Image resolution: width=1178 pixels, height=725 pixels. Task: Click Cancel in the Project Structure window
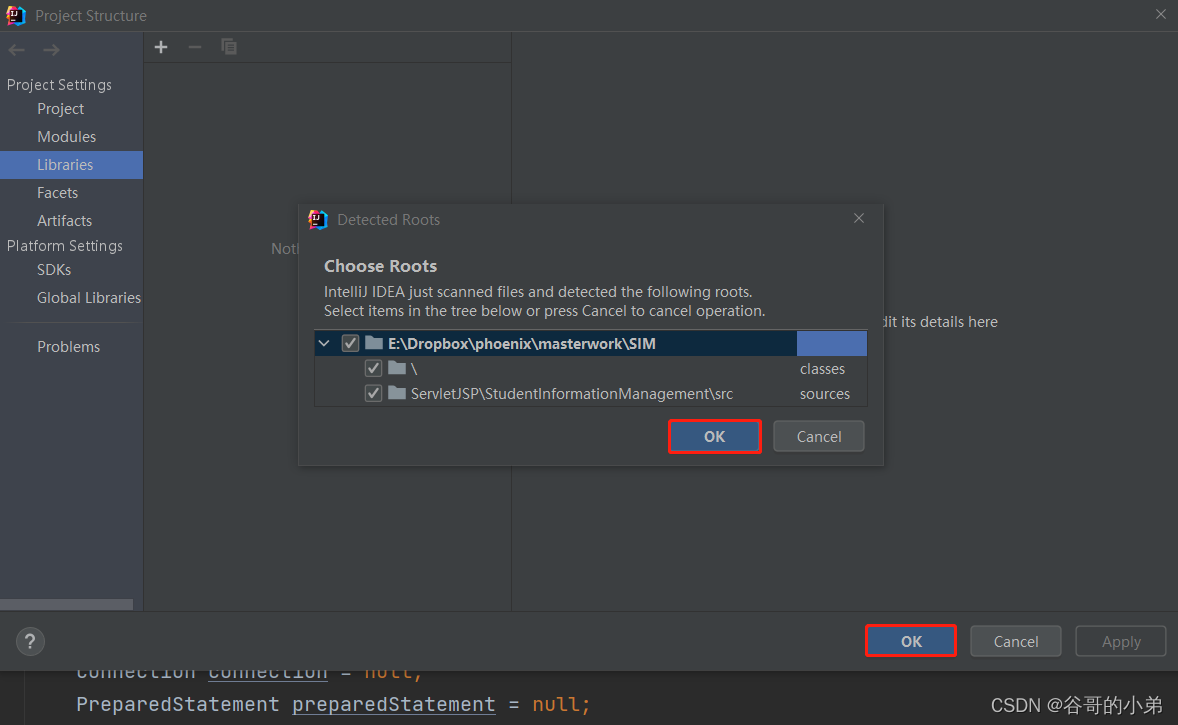tap(1016, 641)
